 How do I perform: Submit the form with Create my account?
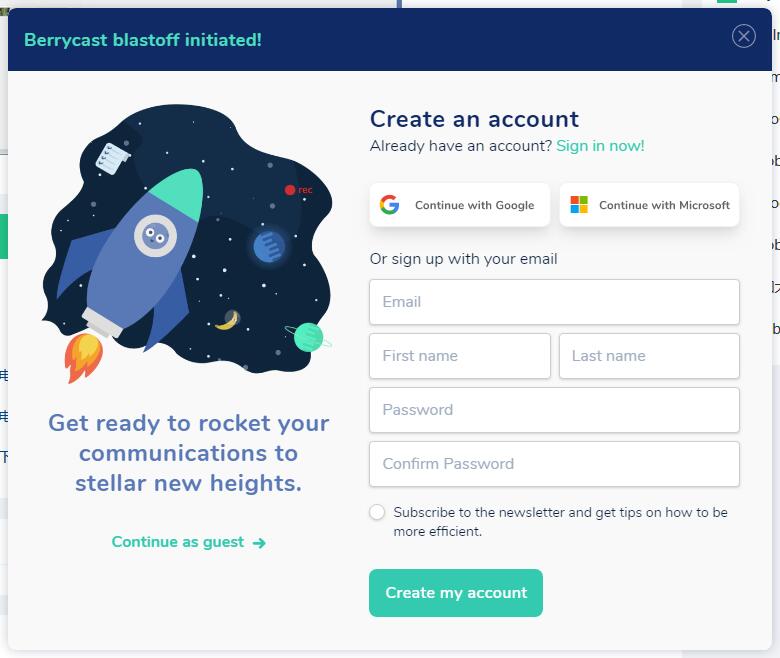[456, 593]
